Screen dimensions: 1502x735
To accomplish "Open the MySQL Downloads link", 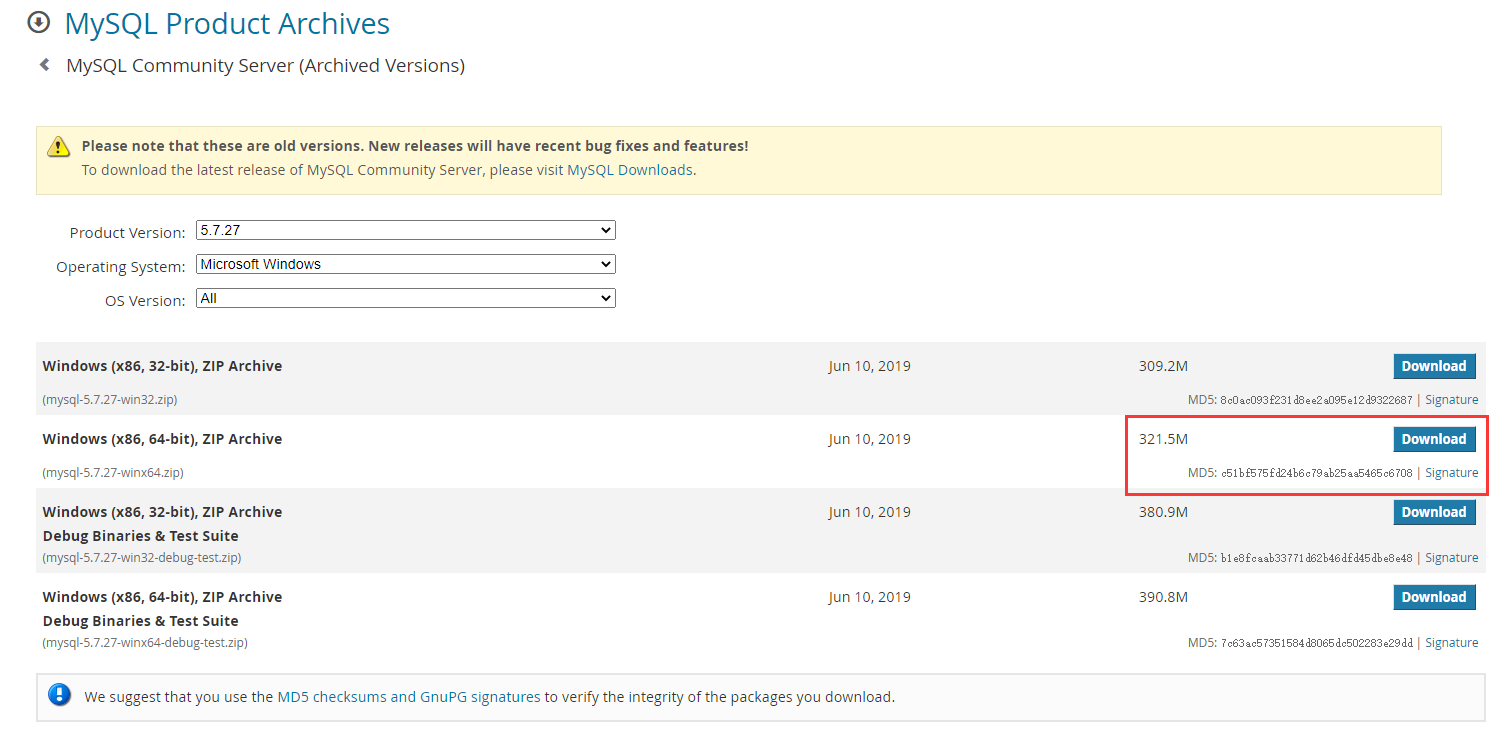I will click(629, 170).
